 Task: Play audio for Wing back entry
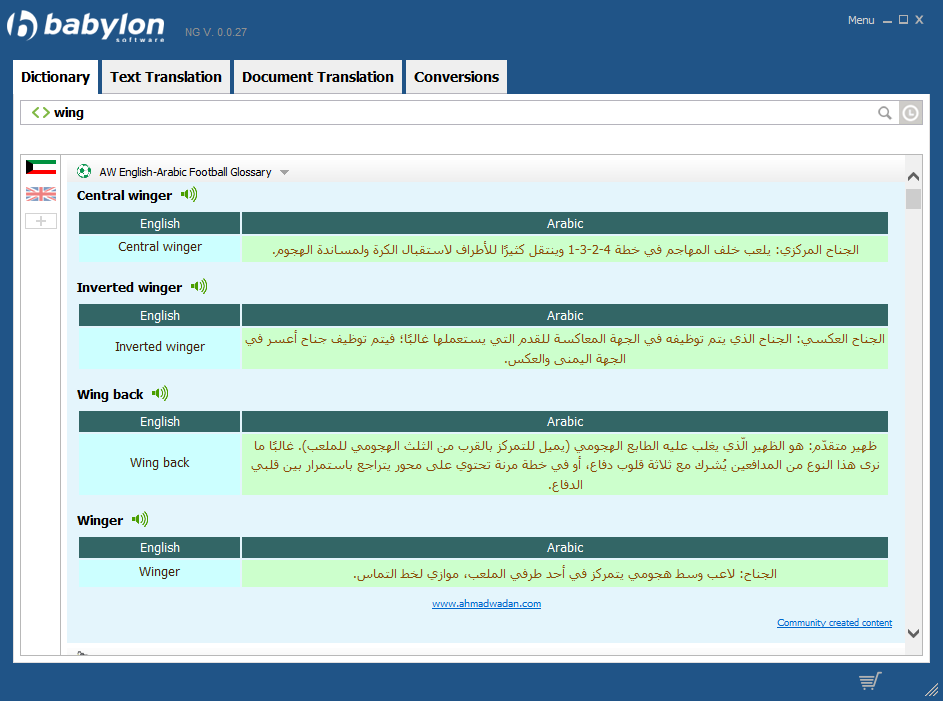160,394
